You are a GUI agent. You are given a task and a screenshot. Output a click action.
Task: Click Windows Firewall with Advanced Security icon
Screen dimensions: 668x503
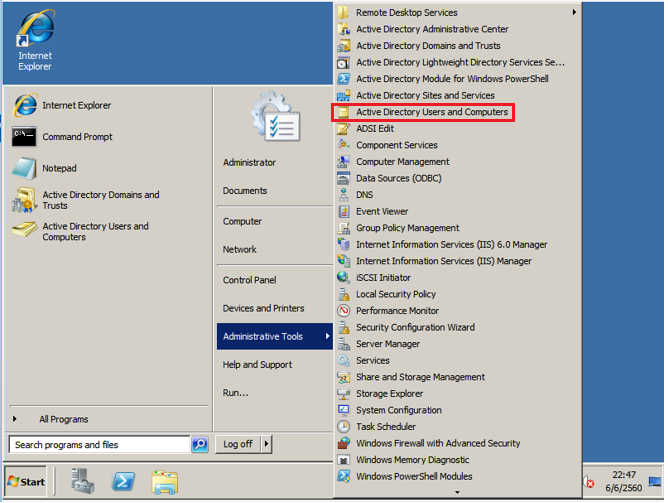[343, 443]
